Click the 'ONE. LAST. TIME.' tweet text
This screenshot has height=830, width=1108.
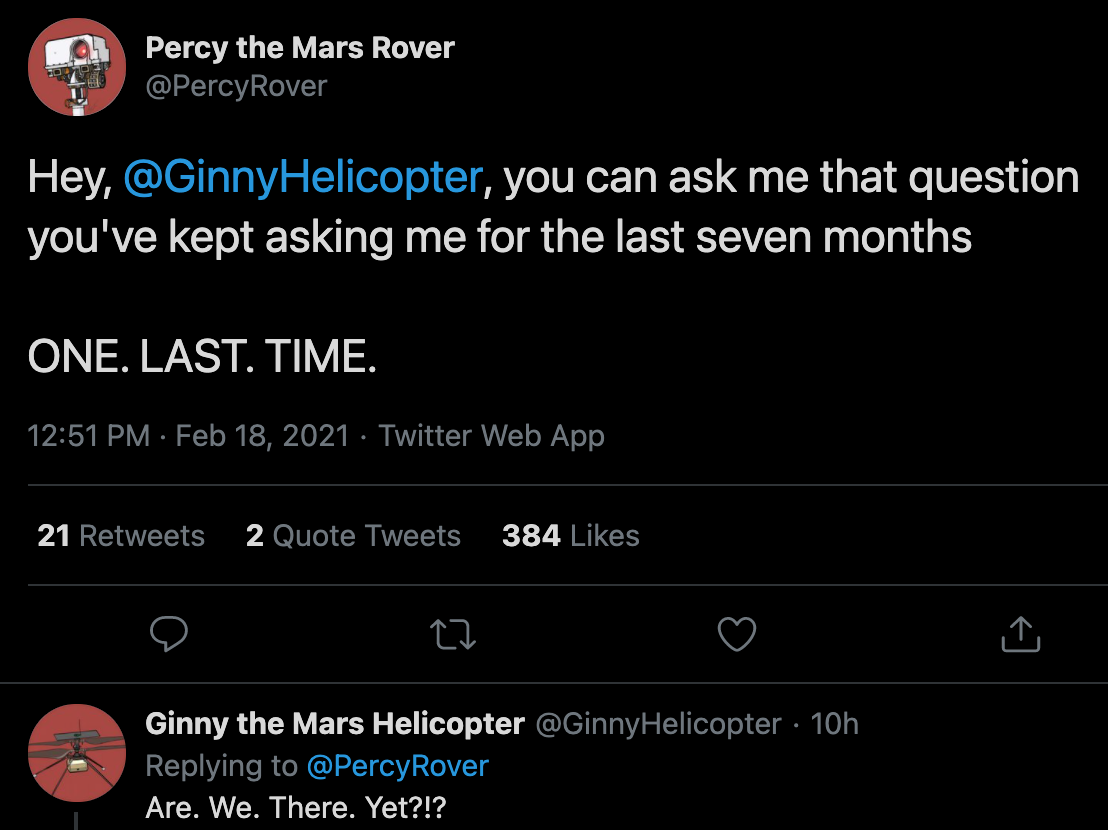point(202,357)
